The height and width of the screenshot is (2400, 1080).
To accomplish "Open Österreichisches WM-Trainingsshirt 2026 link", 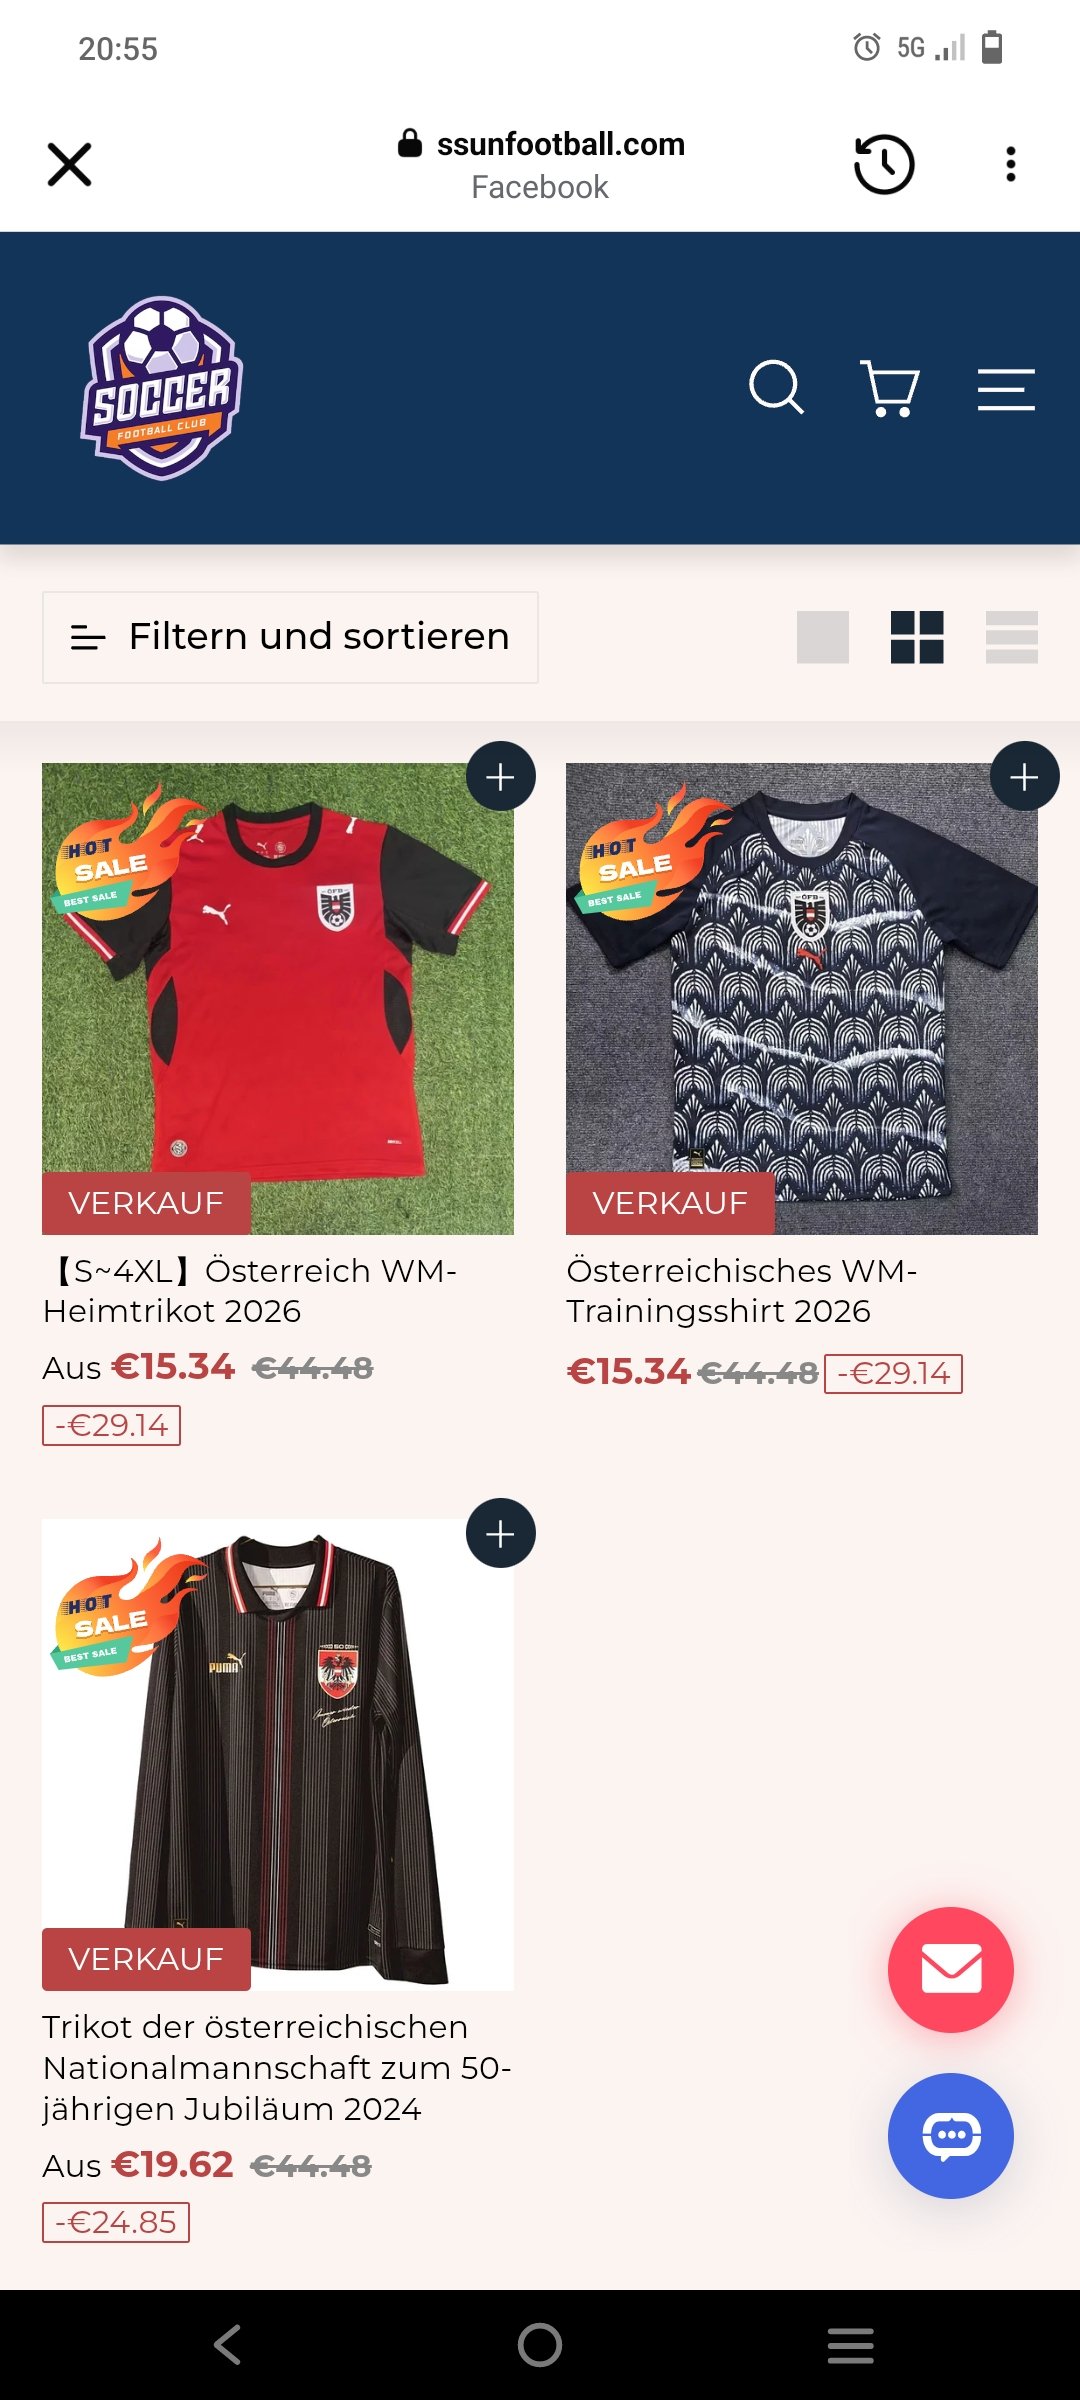I will [741, 1290].
